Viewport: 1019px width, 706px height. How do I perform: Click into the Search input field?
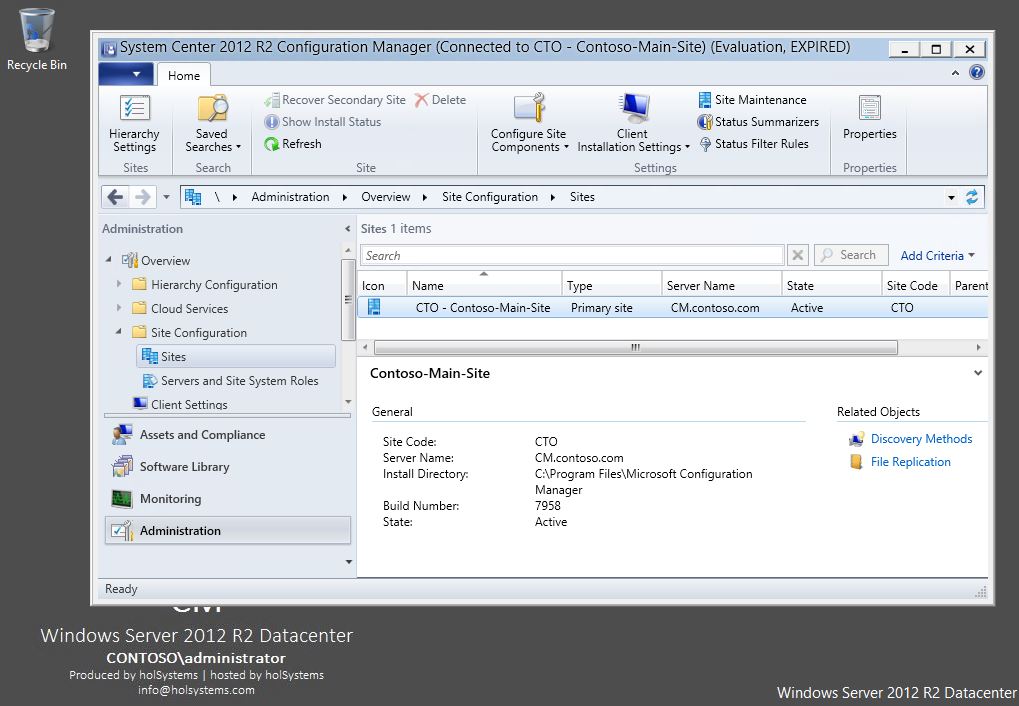coord(573,255)
